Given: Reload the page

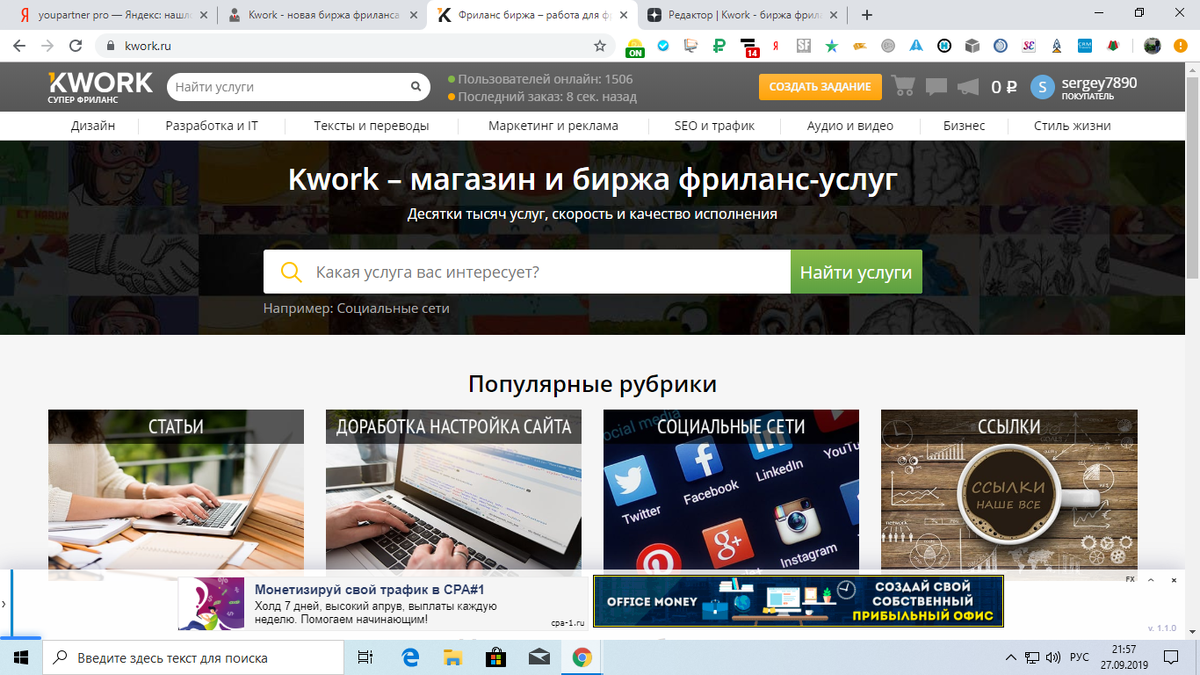Looking at the screenshot, I should (x=76, y=46).
